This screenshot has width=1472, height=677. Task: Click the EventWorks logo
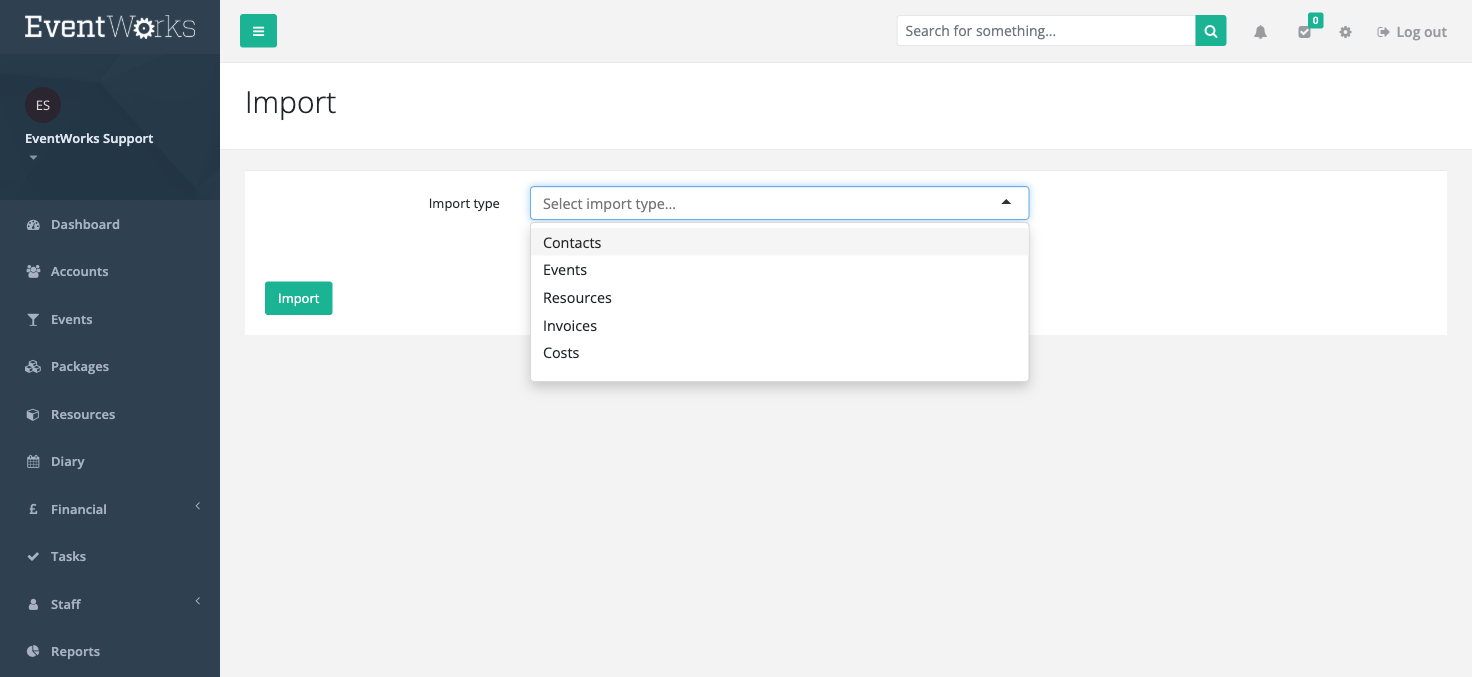coord(110,27)
